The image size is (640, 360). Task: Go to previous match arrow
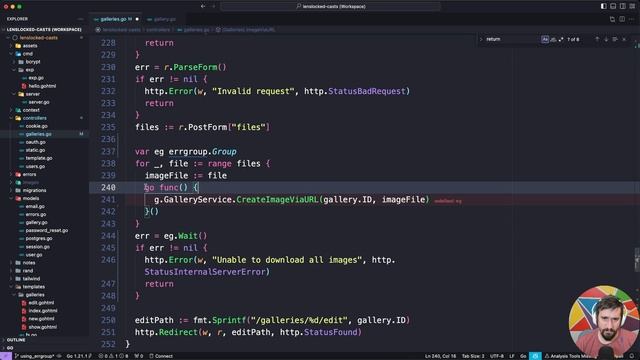pos(597,39)
